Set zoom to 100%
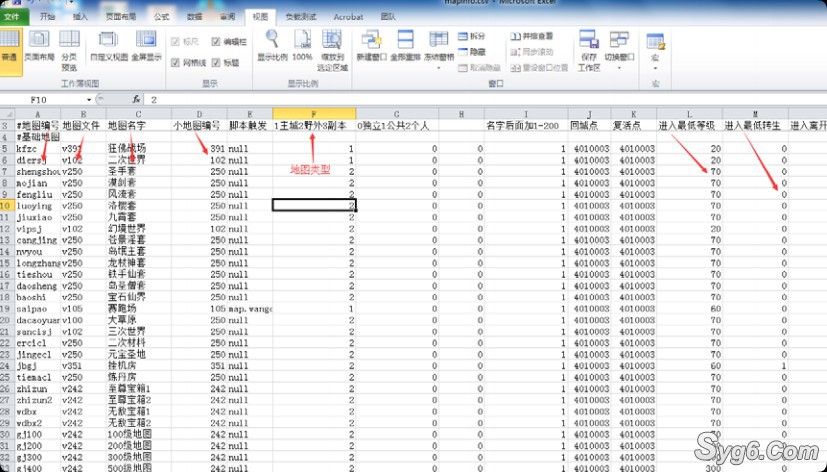The image size is (827, 472). (x=302, y=46)
